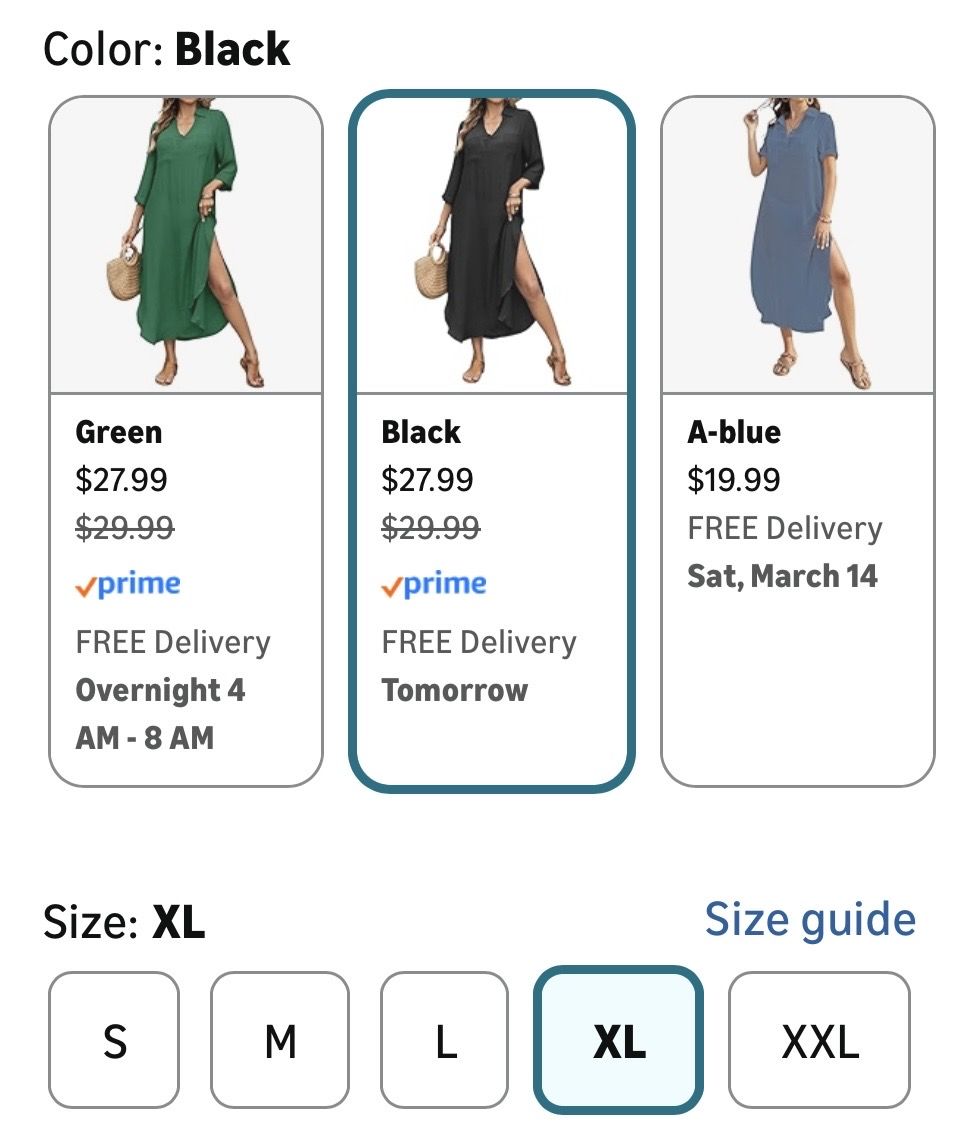Image resolution: width=960 pixels, height=1144 pixels.
Task: Click the $27.99 price on Green card
Action: coord(122,480)
